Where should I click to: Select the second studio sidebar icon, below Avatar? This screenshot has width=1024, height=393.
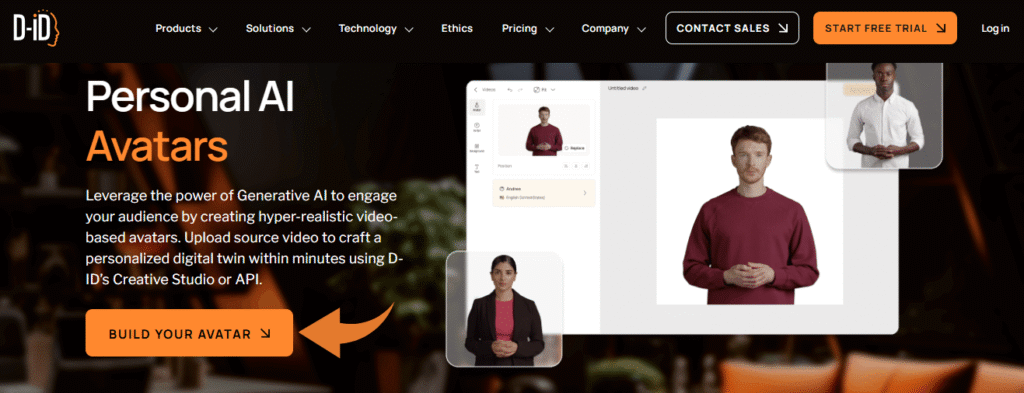[x=477, y=127]
